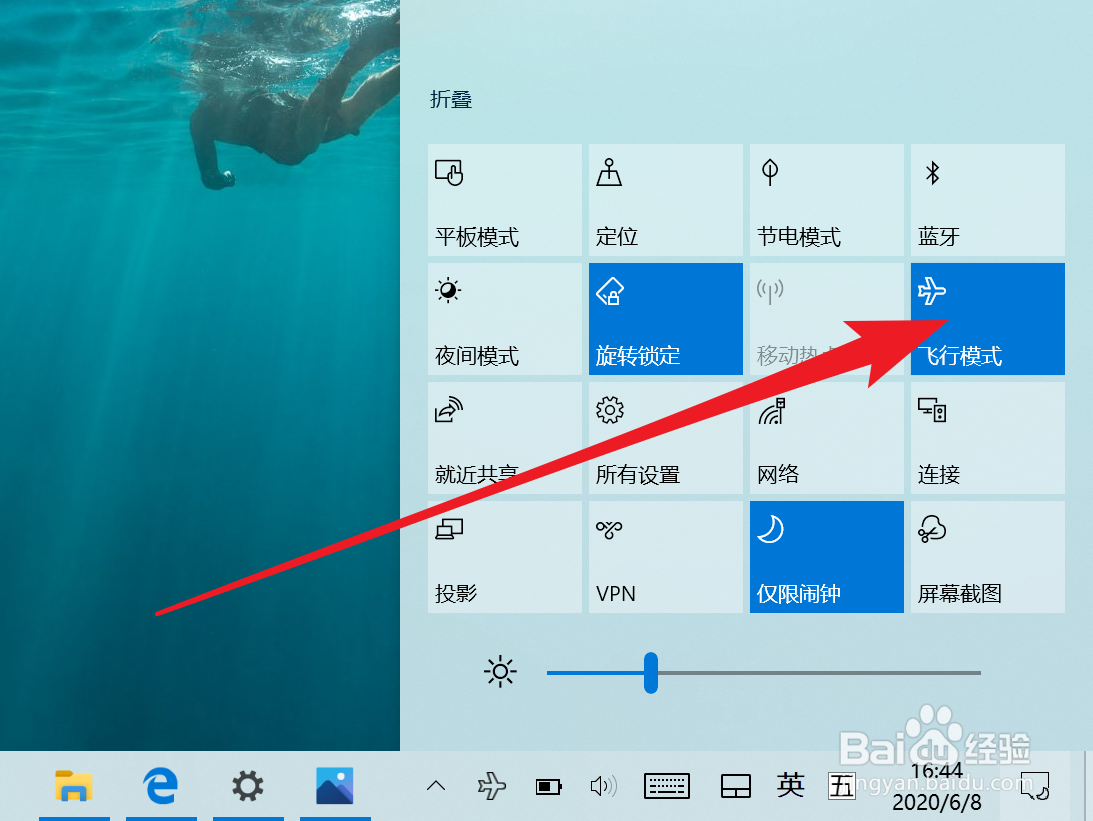1093x821 pixels.
Task: Open the VPN quick action
Action: click(x=665, y=557)
